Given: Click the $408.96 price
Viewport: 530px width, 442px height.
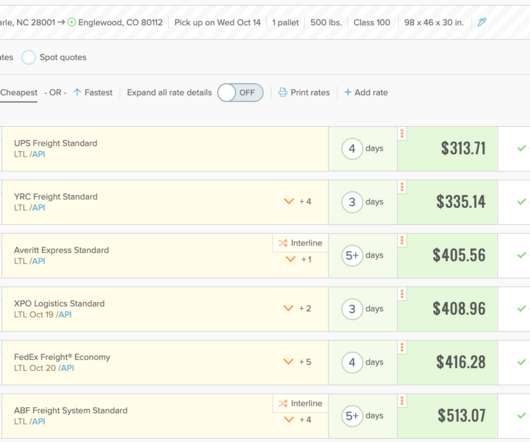Looking at the screenshot, I should 459,309.
